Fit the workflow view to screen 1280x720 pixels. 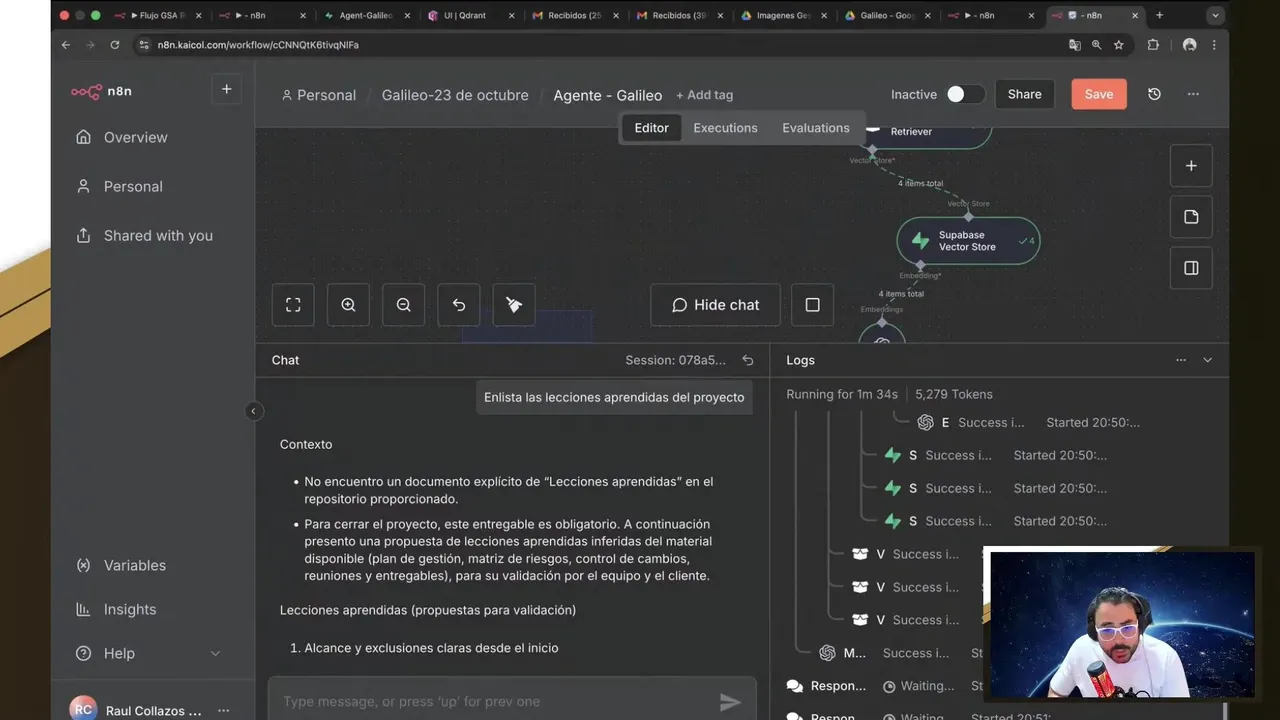click(293, 305)
